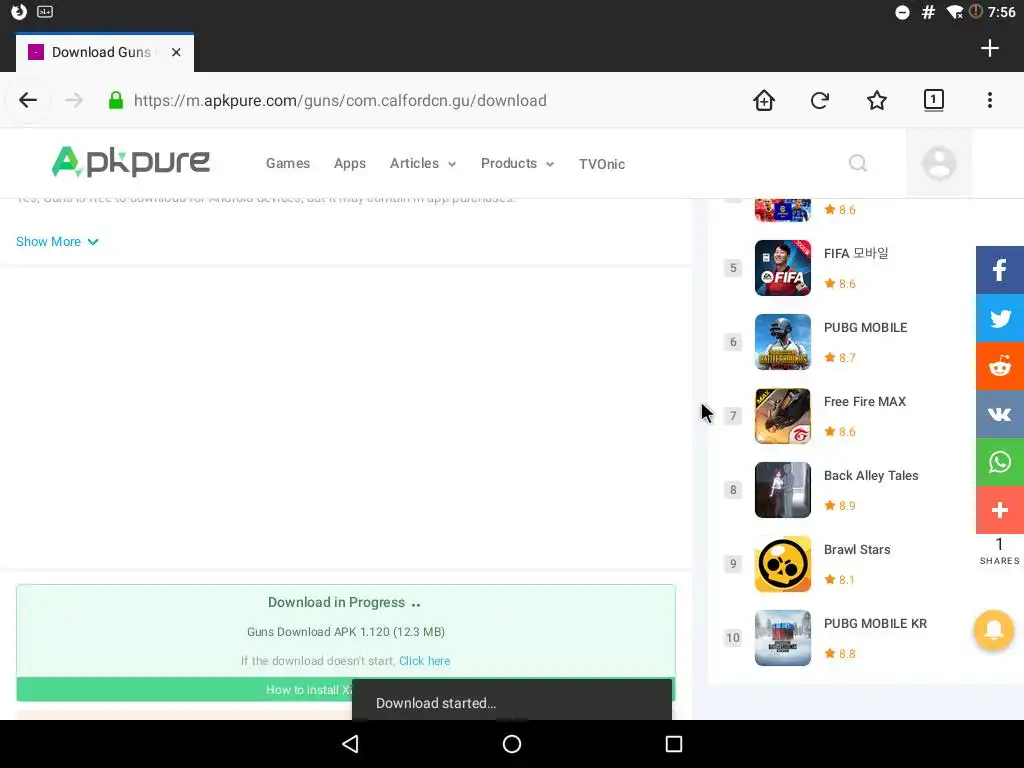Open the Apps menu
The height and width of the screenshot is (768, 1024).
tap(349, 163)
